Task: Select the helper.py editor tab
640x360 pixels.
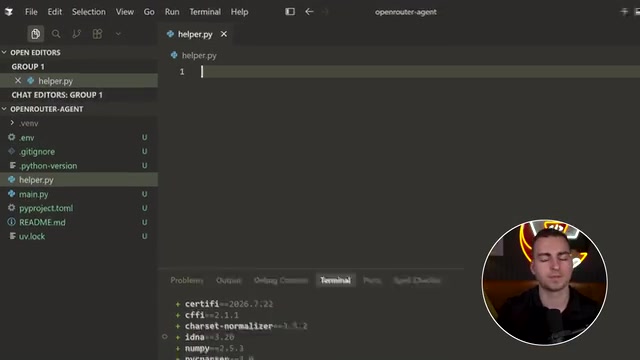Action: [x=195, y=34]
